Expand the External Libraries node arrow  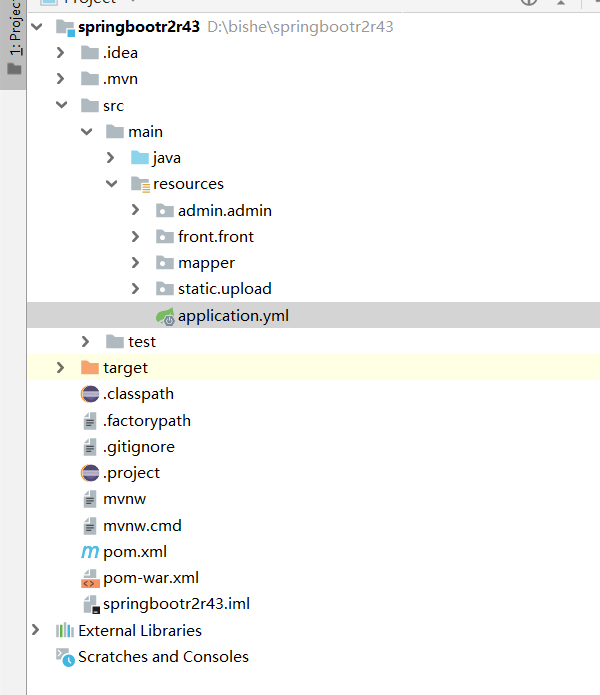tap(37, 631)
